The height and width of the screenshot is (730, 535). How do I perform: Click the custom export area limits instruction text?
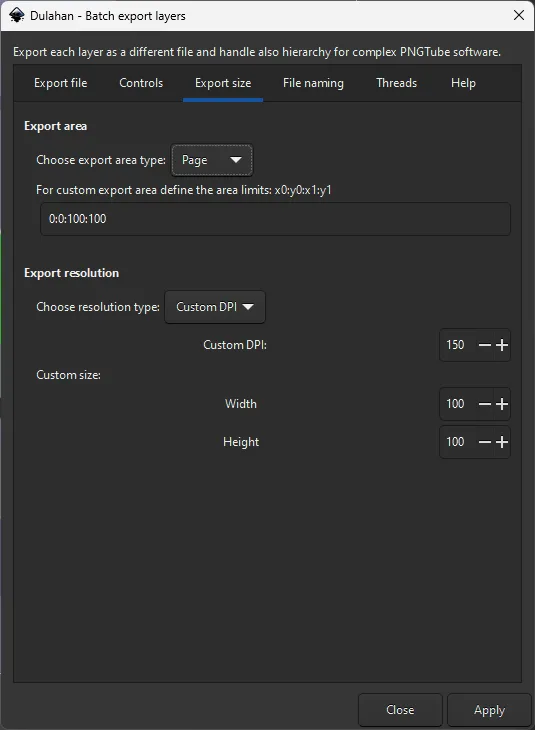click(x=184, y=190)
